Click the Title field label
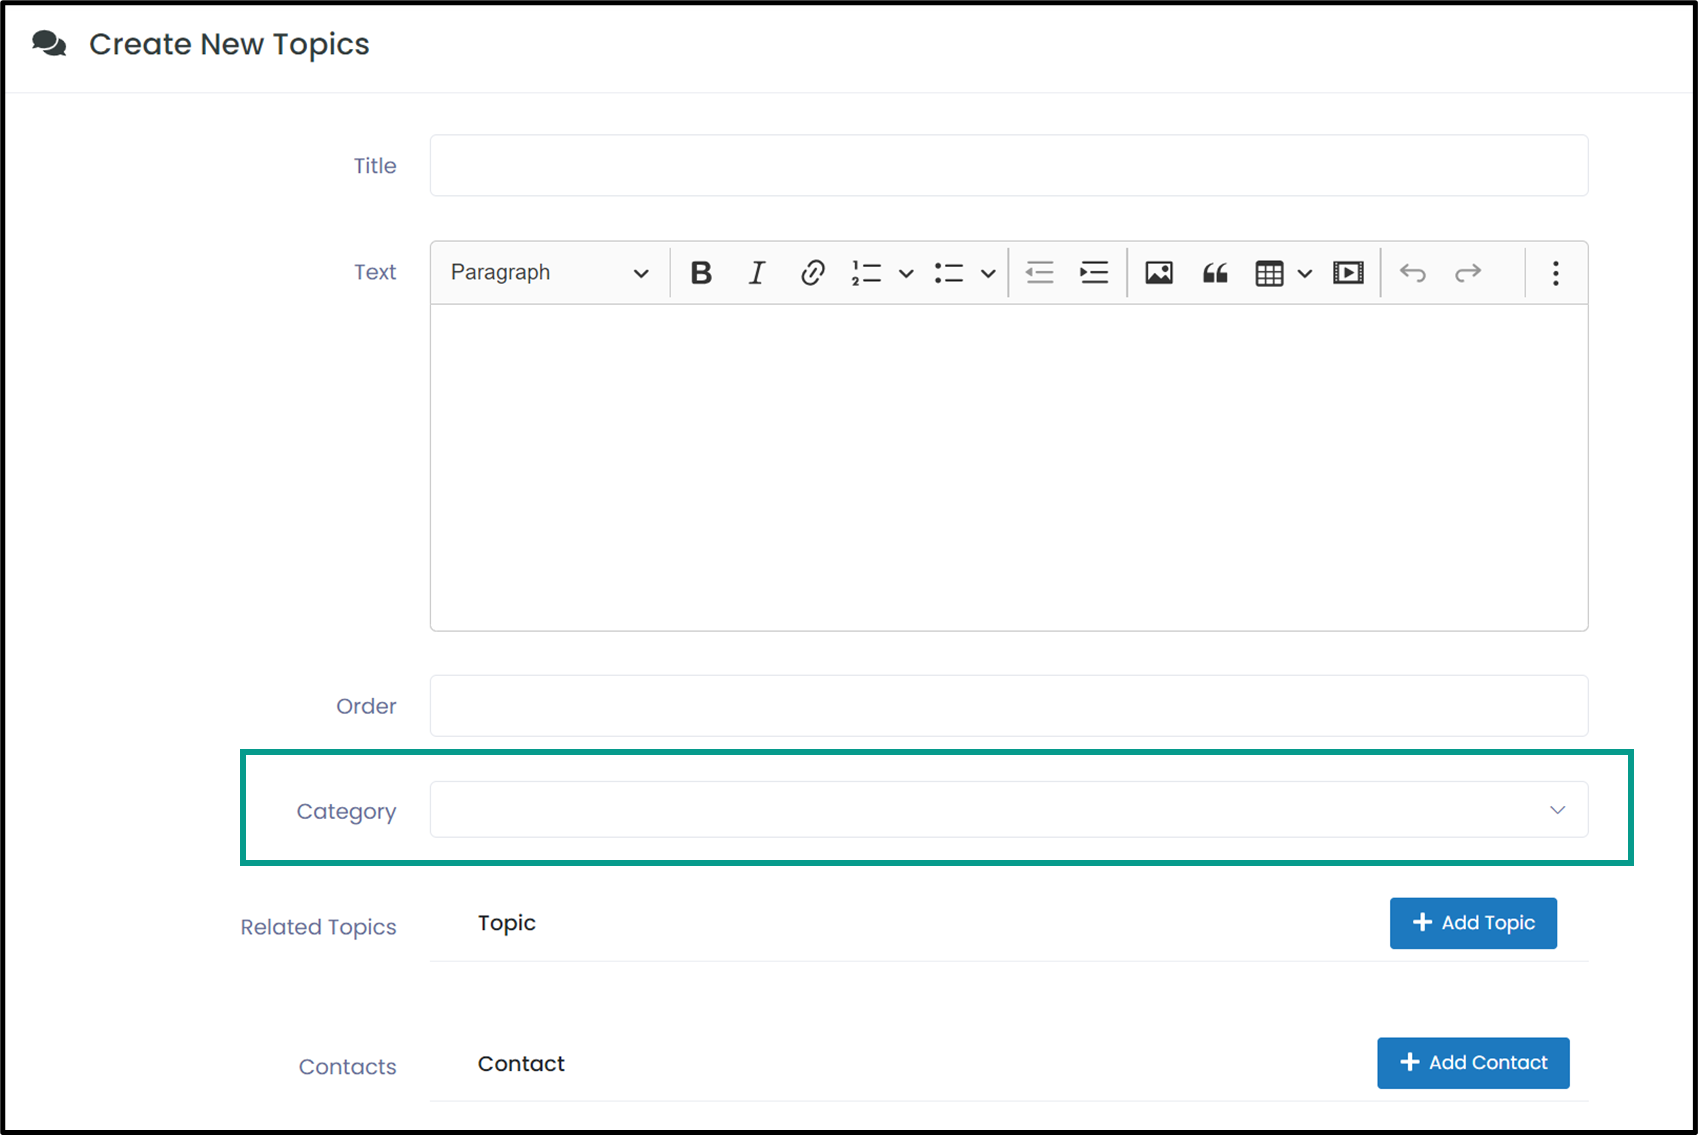Screen dimensions: 1698x1135 [375, 166]
